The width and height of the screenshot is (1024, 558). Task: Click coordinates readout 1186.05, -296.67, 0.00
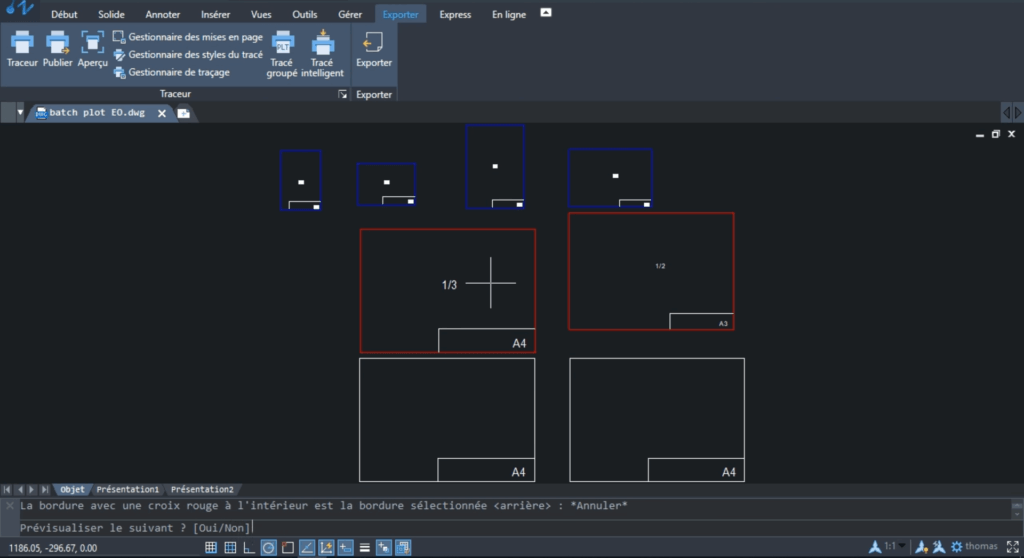pos(53,548)
